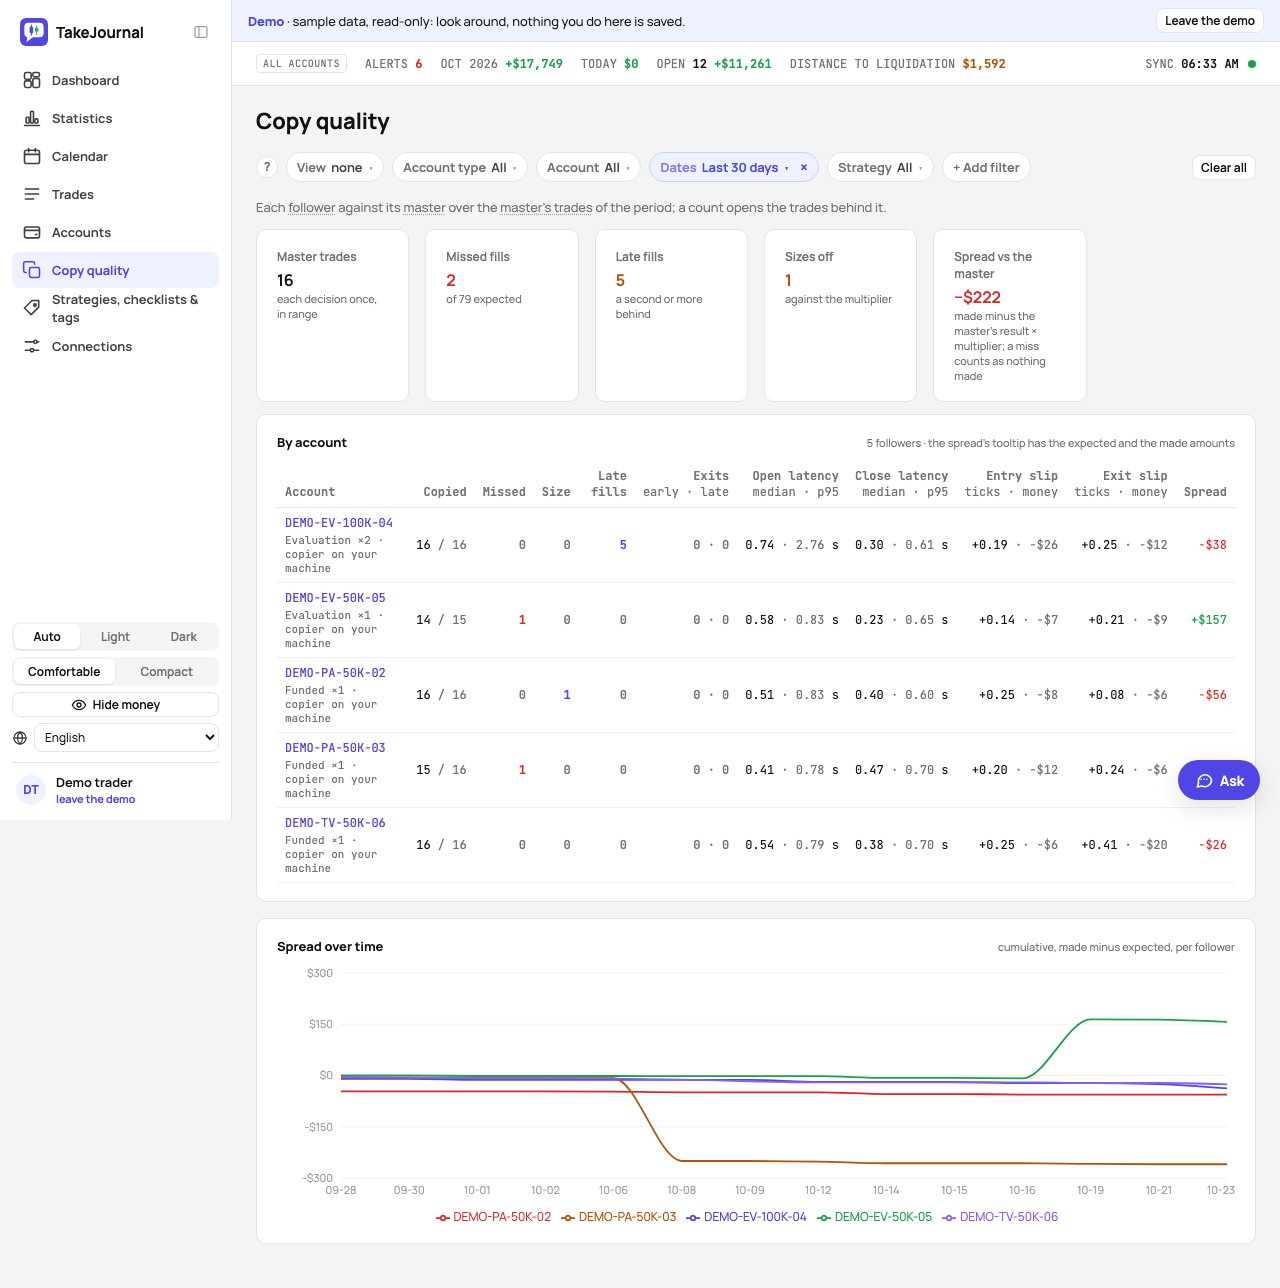Click the Dashboard grid icon
The width and height of the screenshot is (1280, 1288).
point(32,80)
